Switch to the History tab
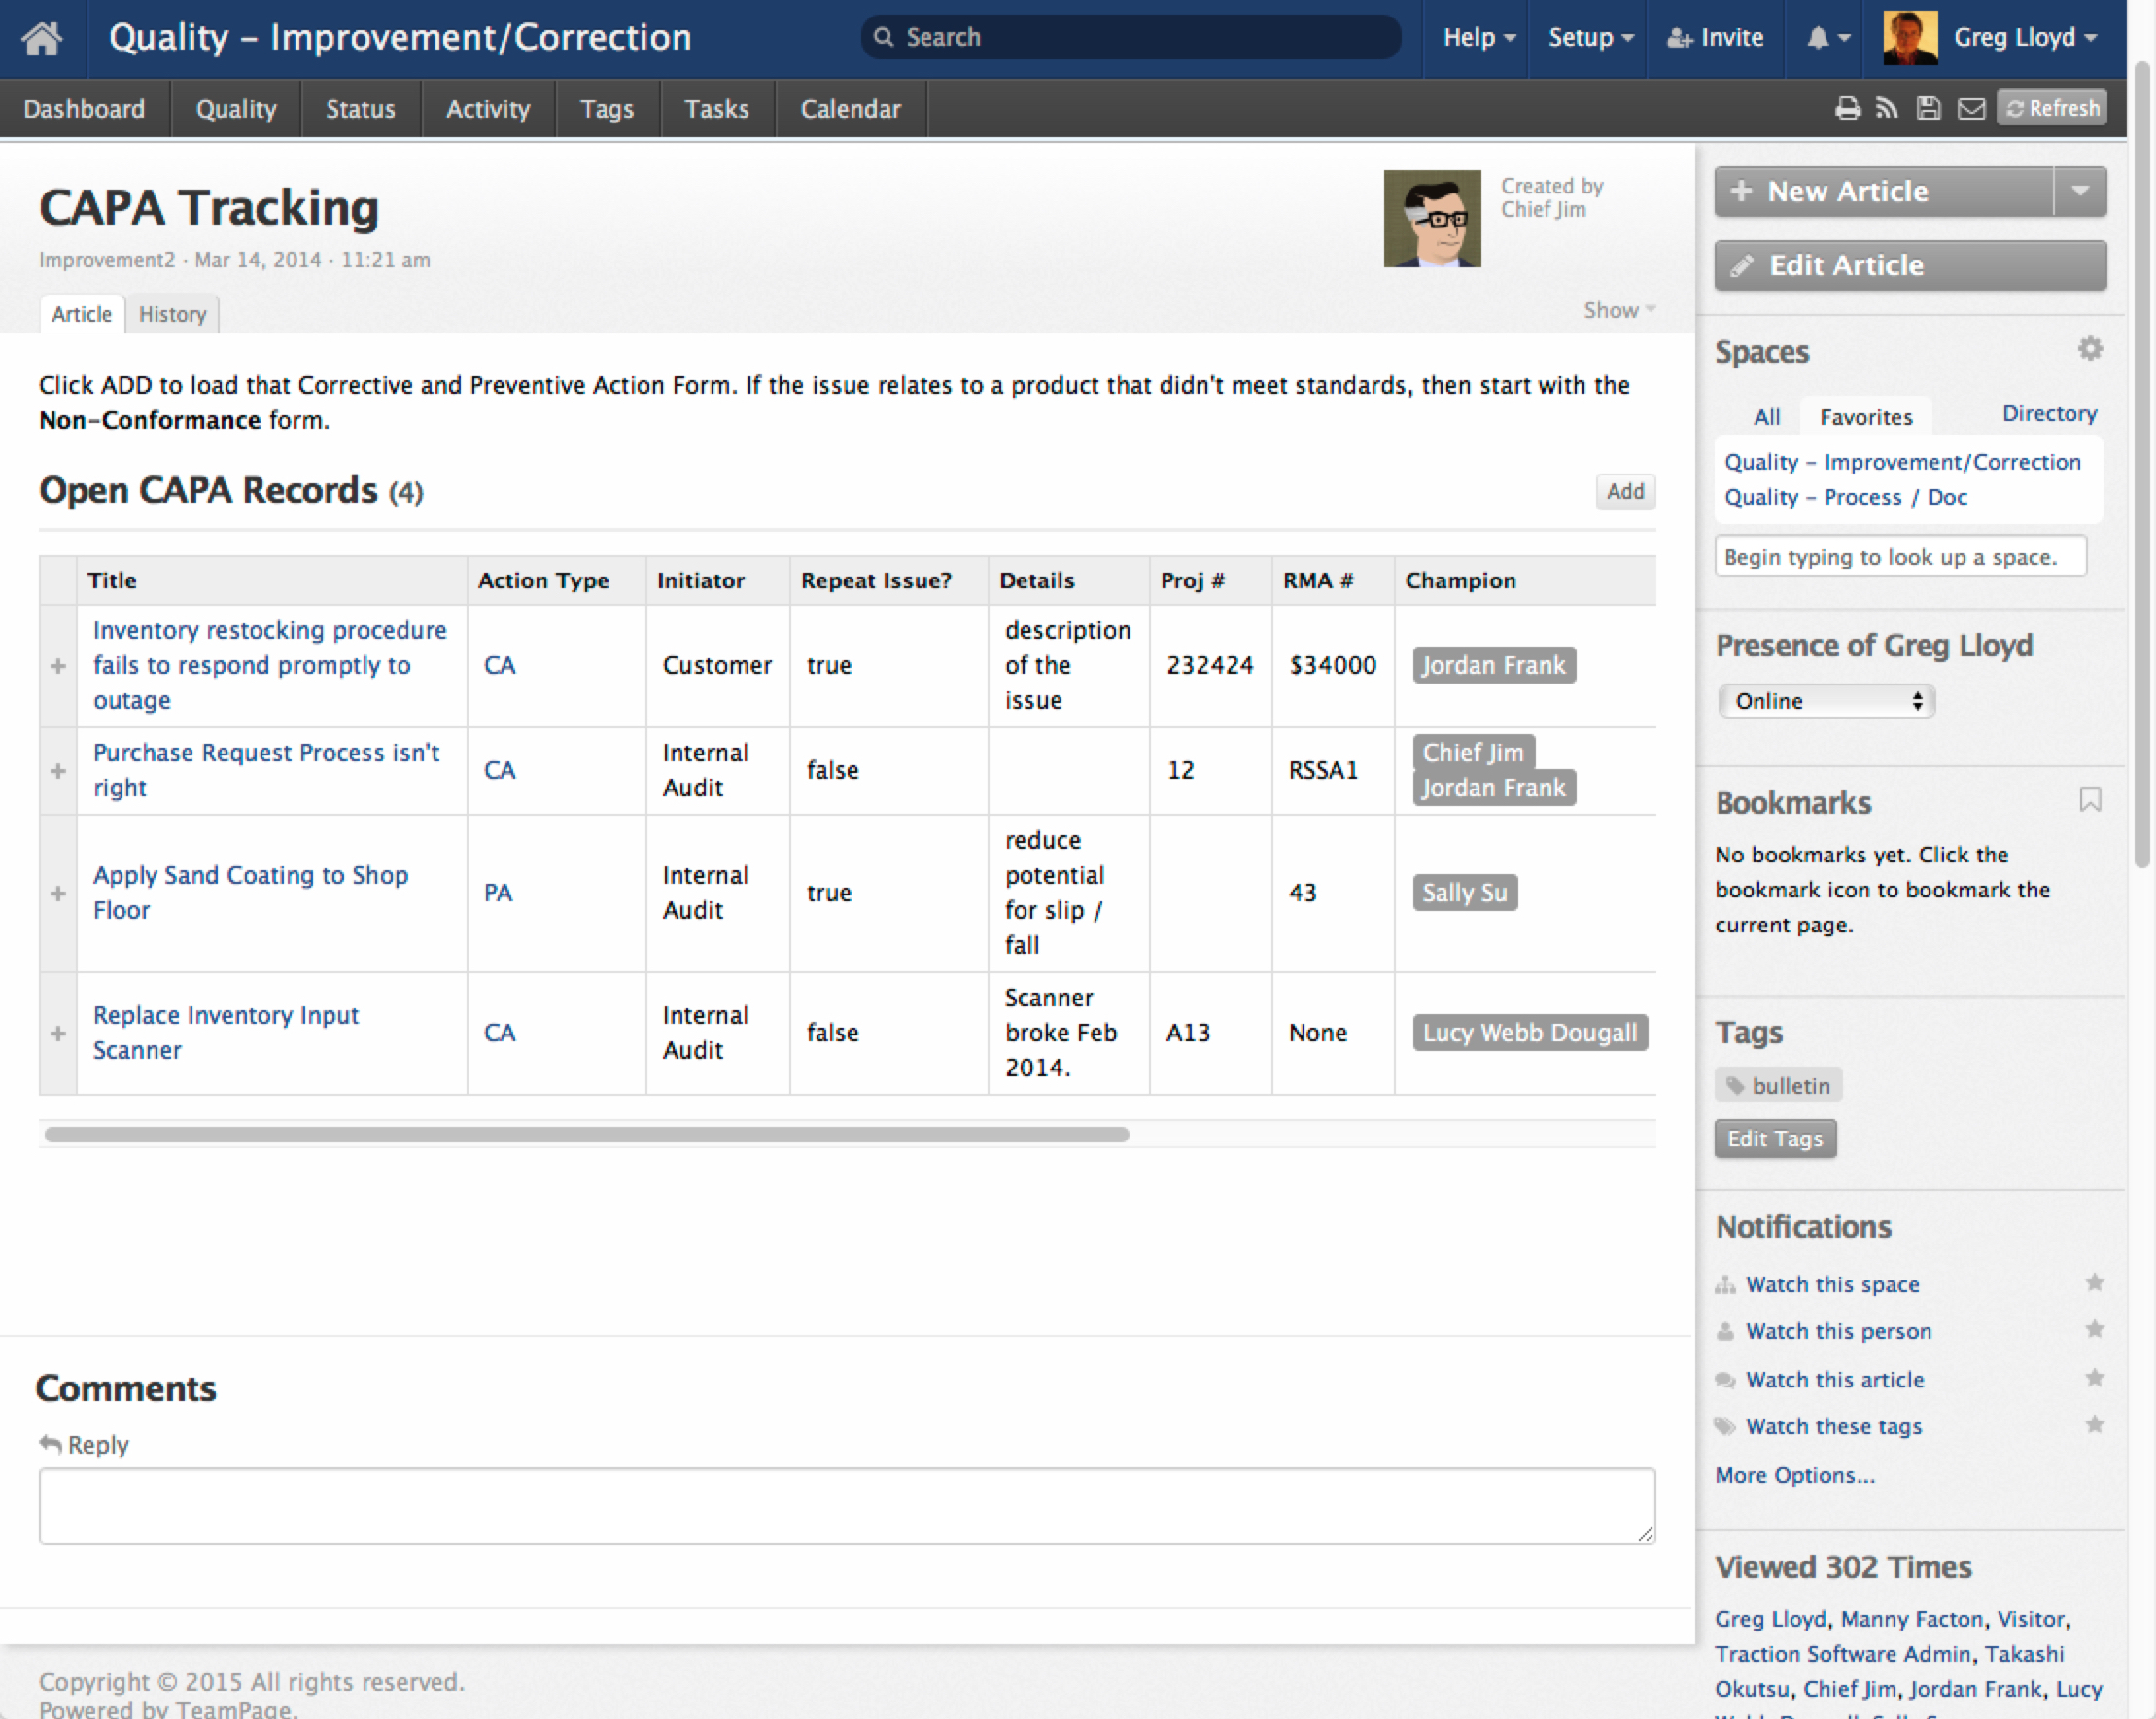Image resolution: width=2156 pixels, height=1719 pixels. point(172,314)
